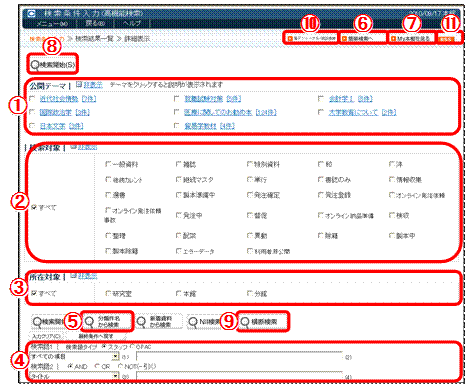Click the 入力クリア(C) button

click(47, 336)
